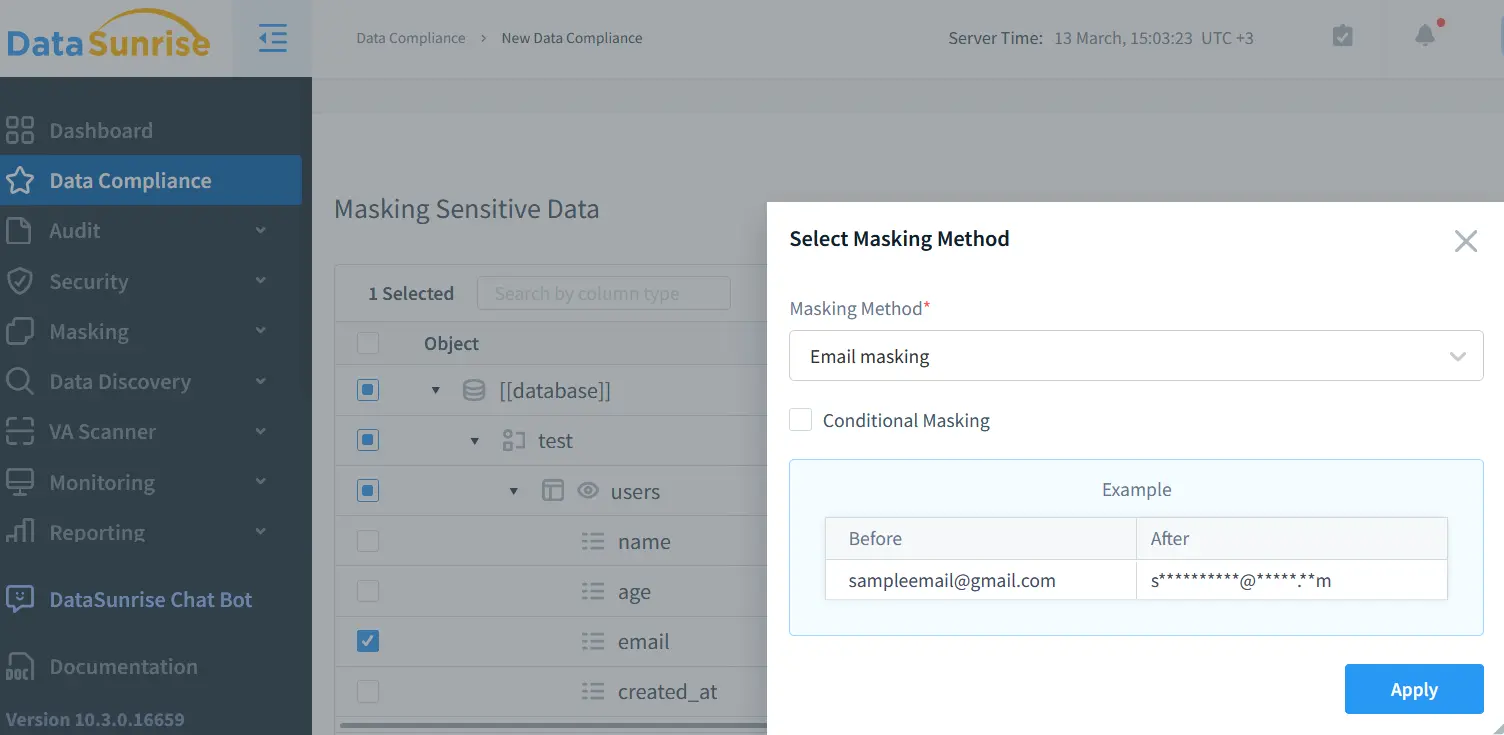Collapse the sidebar with the menu toggle icon
This screenshot has width=1504, height=735.
pos(272,39)
